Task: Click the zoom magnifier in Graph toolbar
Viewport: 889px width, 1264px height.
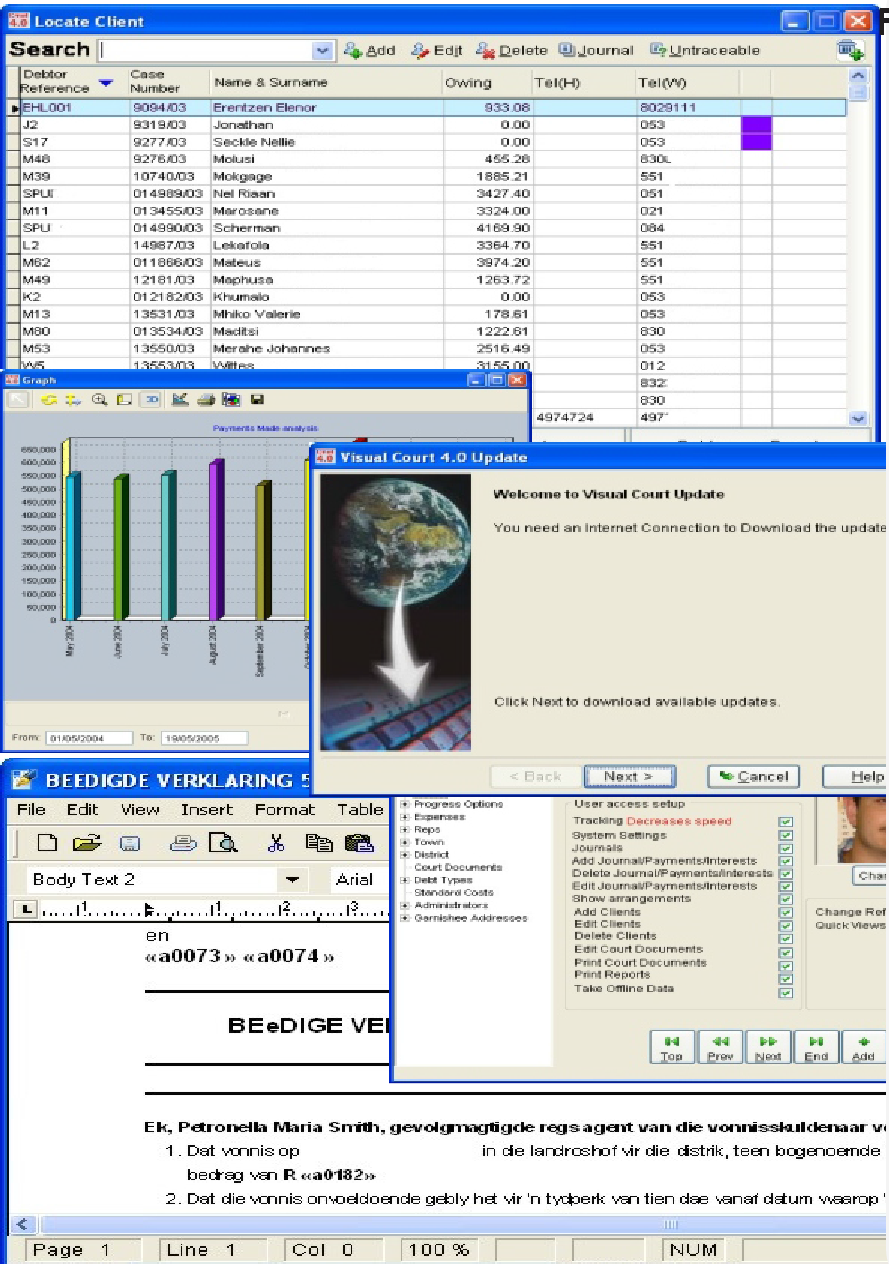Action: point(100,400)
